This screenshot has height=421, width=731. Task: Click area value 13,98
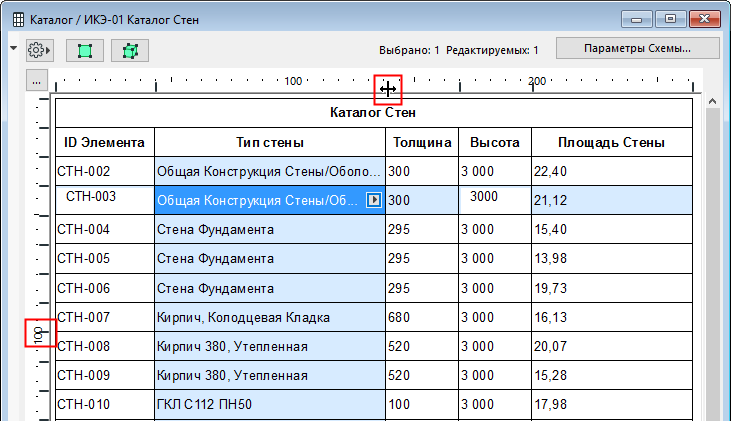tap(612, 258)
